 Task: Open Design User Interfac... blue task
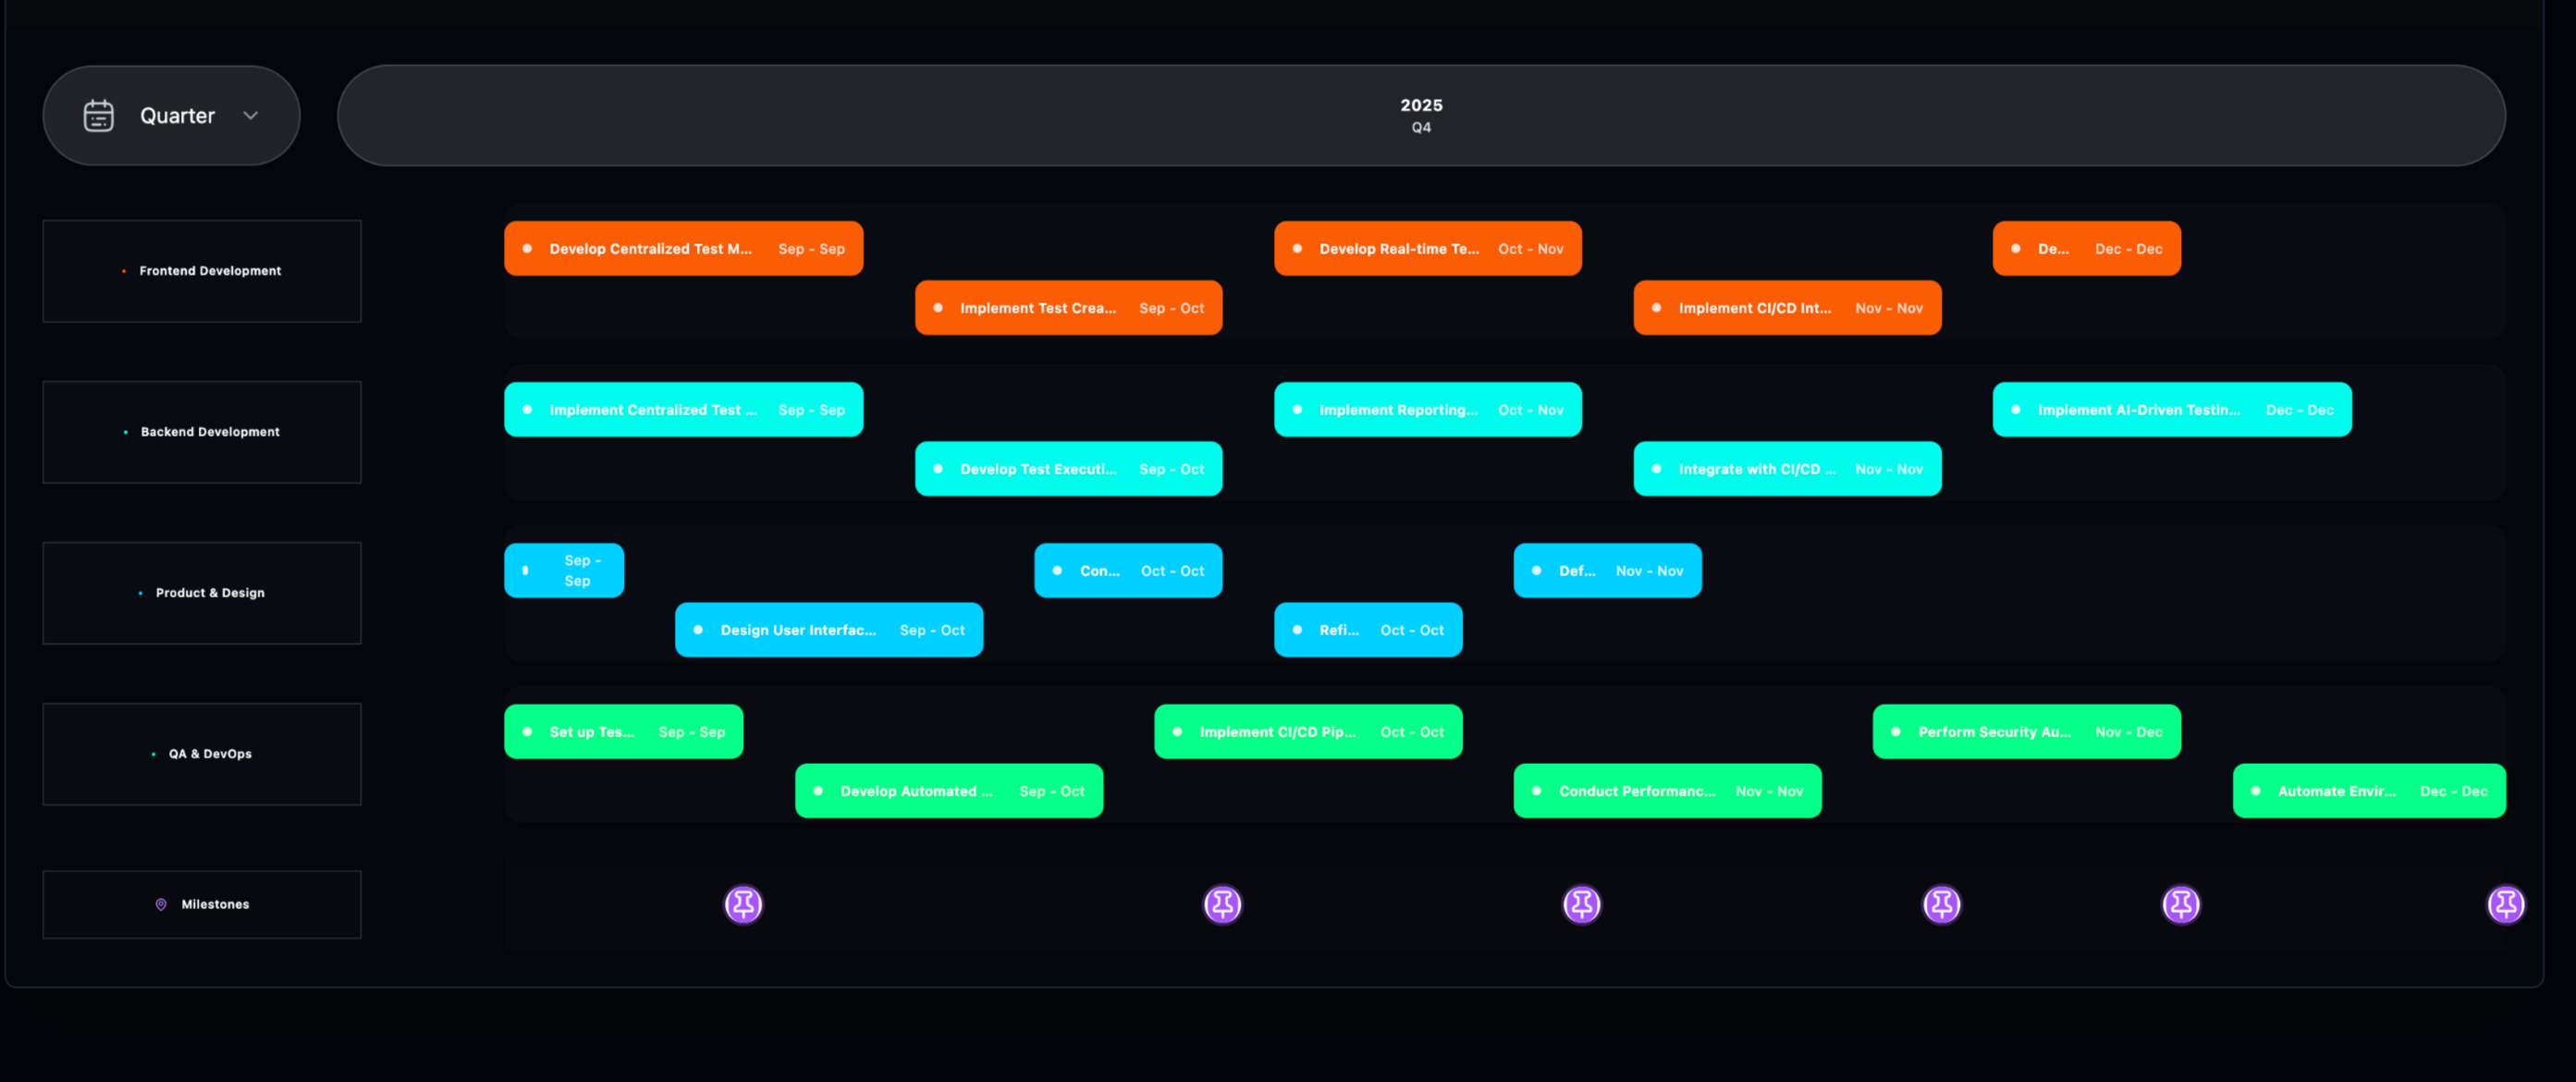point(828,630)
